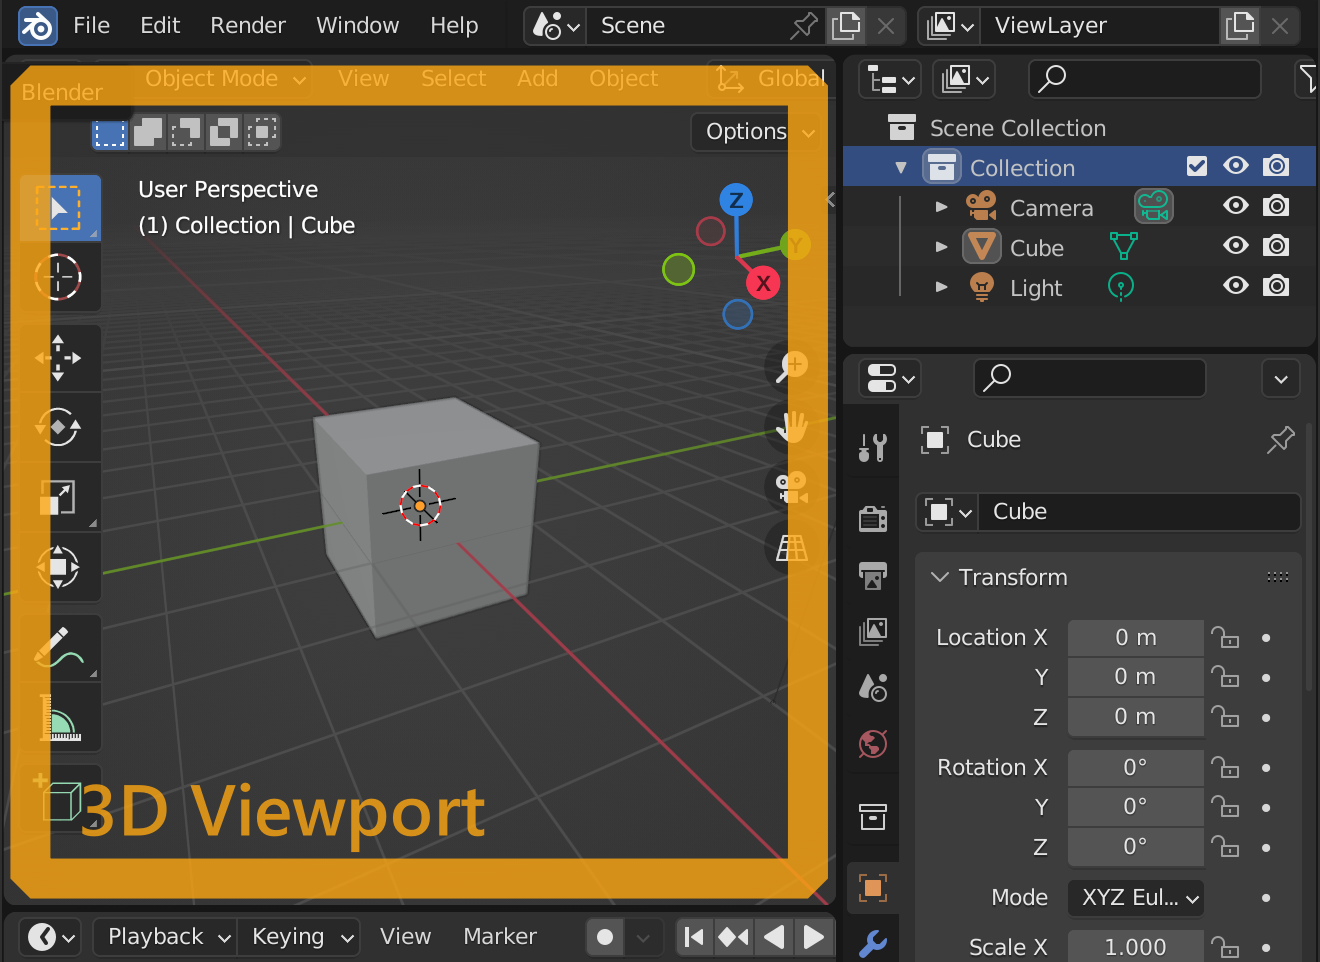The image size is (1320, 962).
Task: Select the Annotate pencil tool
Action: tap(60, 648)
